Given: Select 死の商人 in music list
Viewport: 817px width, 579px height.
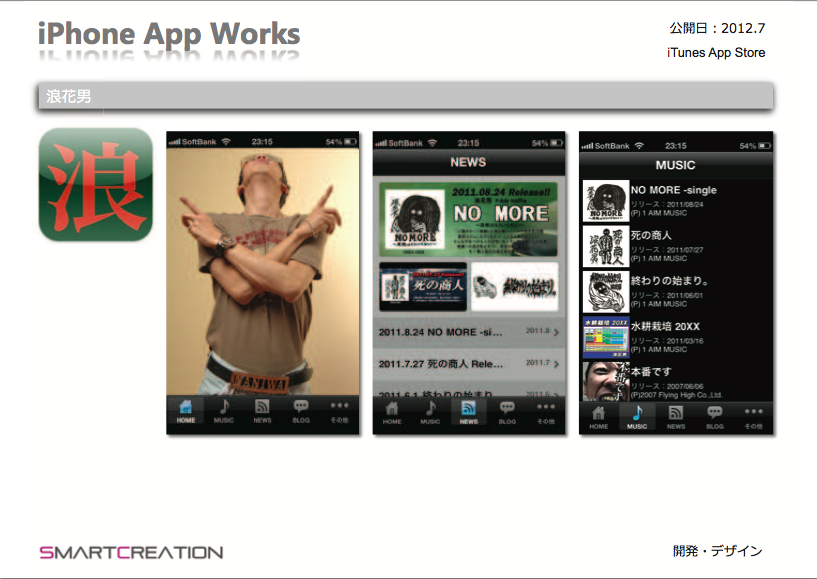Looking at the screenshot, I should (676, 246).
